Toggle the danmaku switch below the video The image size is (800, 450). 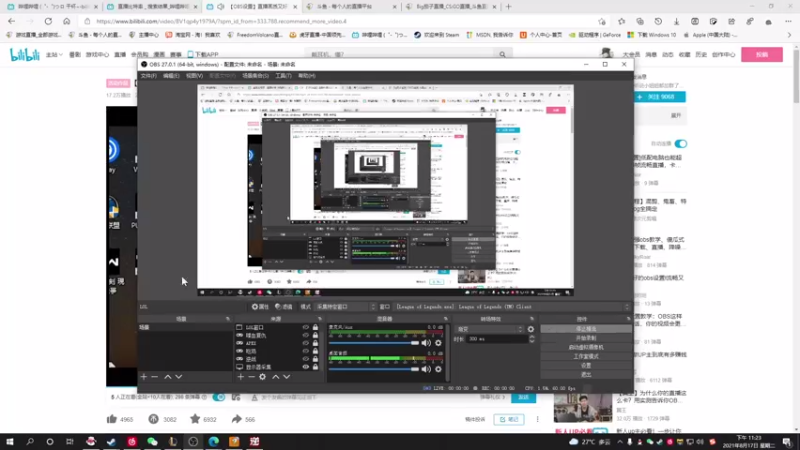click(x=219, y=397)
